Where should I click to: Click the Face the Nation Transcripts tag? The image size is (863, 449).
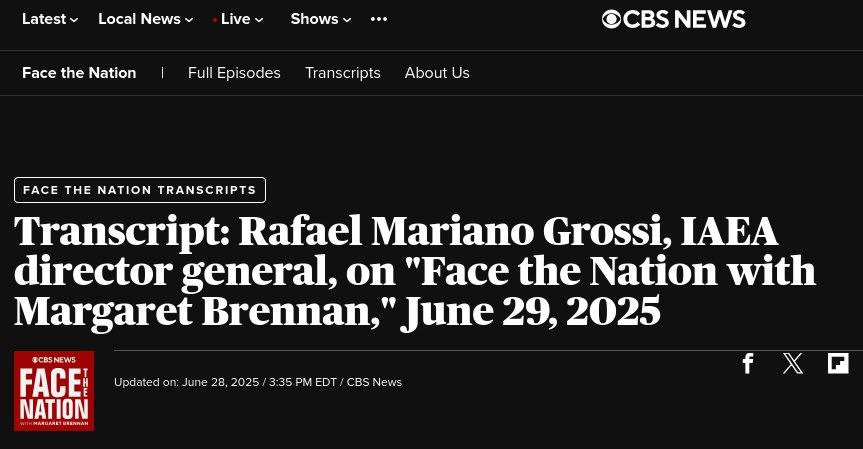(x=140, y=190)
